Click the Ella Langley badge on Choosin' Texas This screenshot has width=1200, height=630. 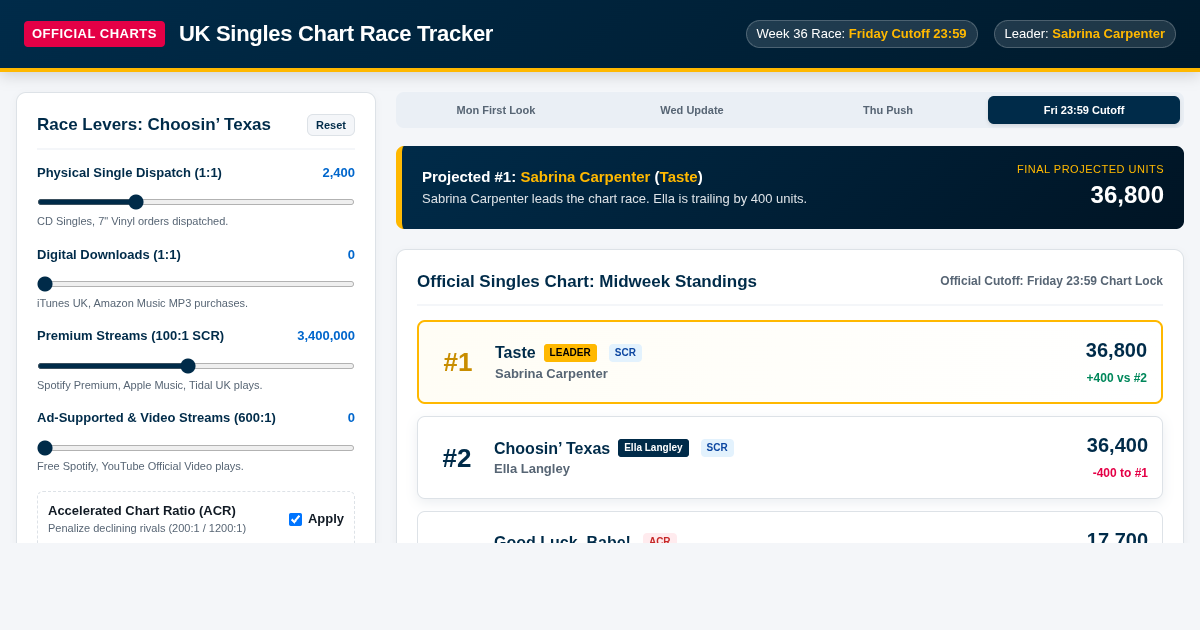pos(653,448)
